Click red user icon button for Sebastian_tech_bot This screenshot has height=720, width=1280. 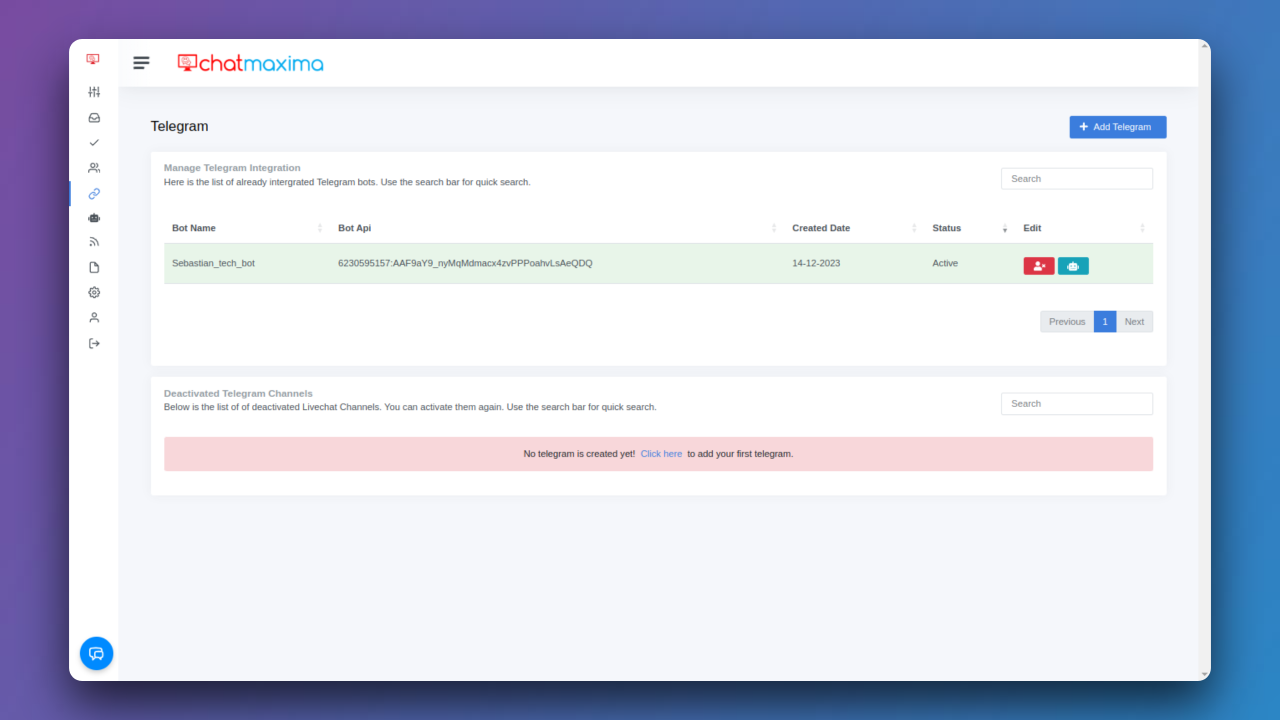coord(1039,266)
